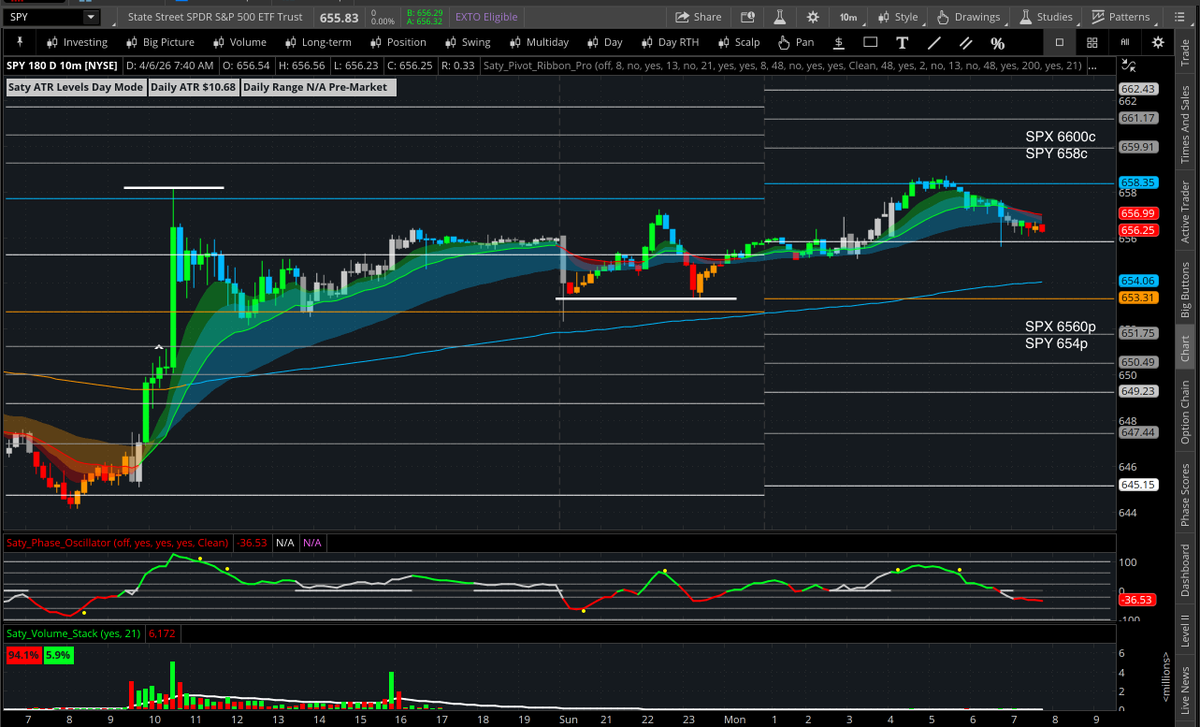
Task: Click the All grid button
Action: [1125, 42]
